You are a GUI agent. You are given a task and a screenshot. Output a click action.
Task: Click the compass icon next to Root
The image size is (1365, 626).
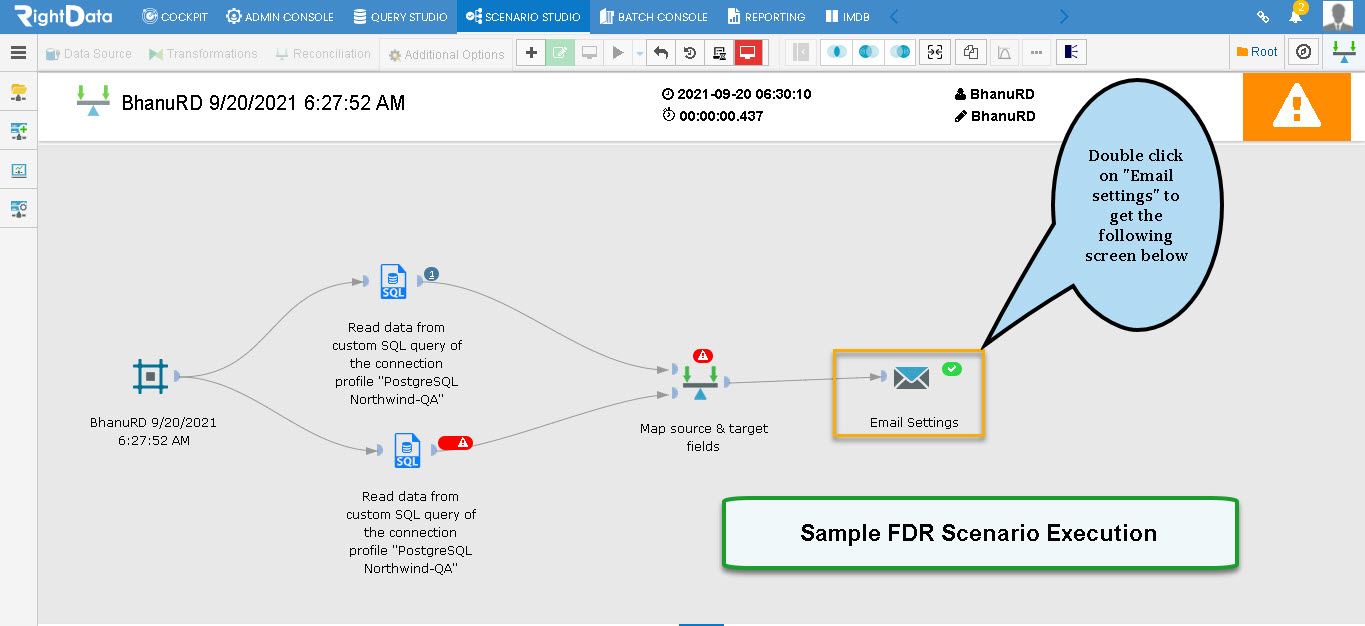pyautogui.click(x=1302, y=52)
